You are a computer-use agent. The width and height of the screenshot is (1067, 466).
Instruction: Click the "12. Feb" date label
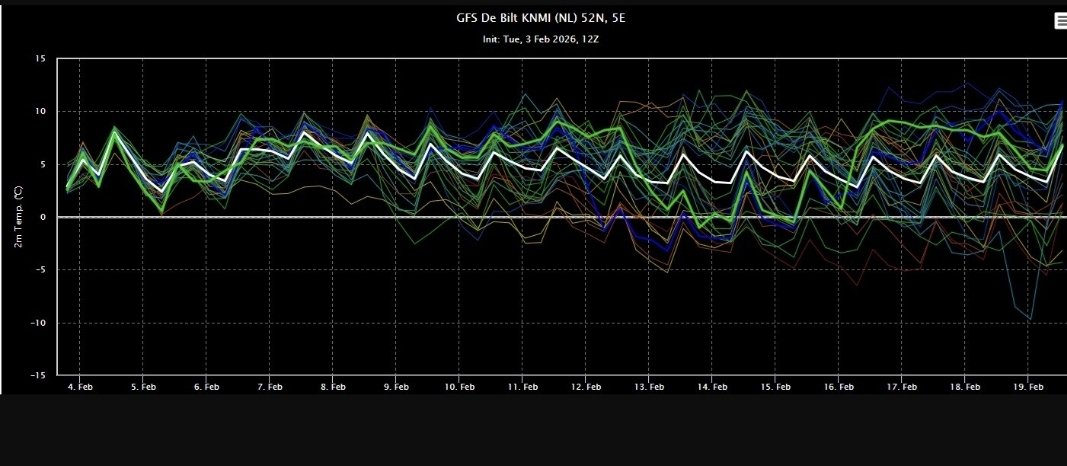pos(586,387)
